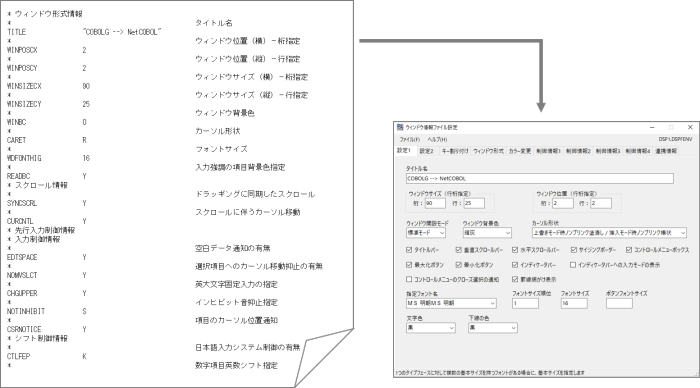Select the 制御情報1 tab
The height and width of the screenshot is (388, 700).
coord(548,151)
